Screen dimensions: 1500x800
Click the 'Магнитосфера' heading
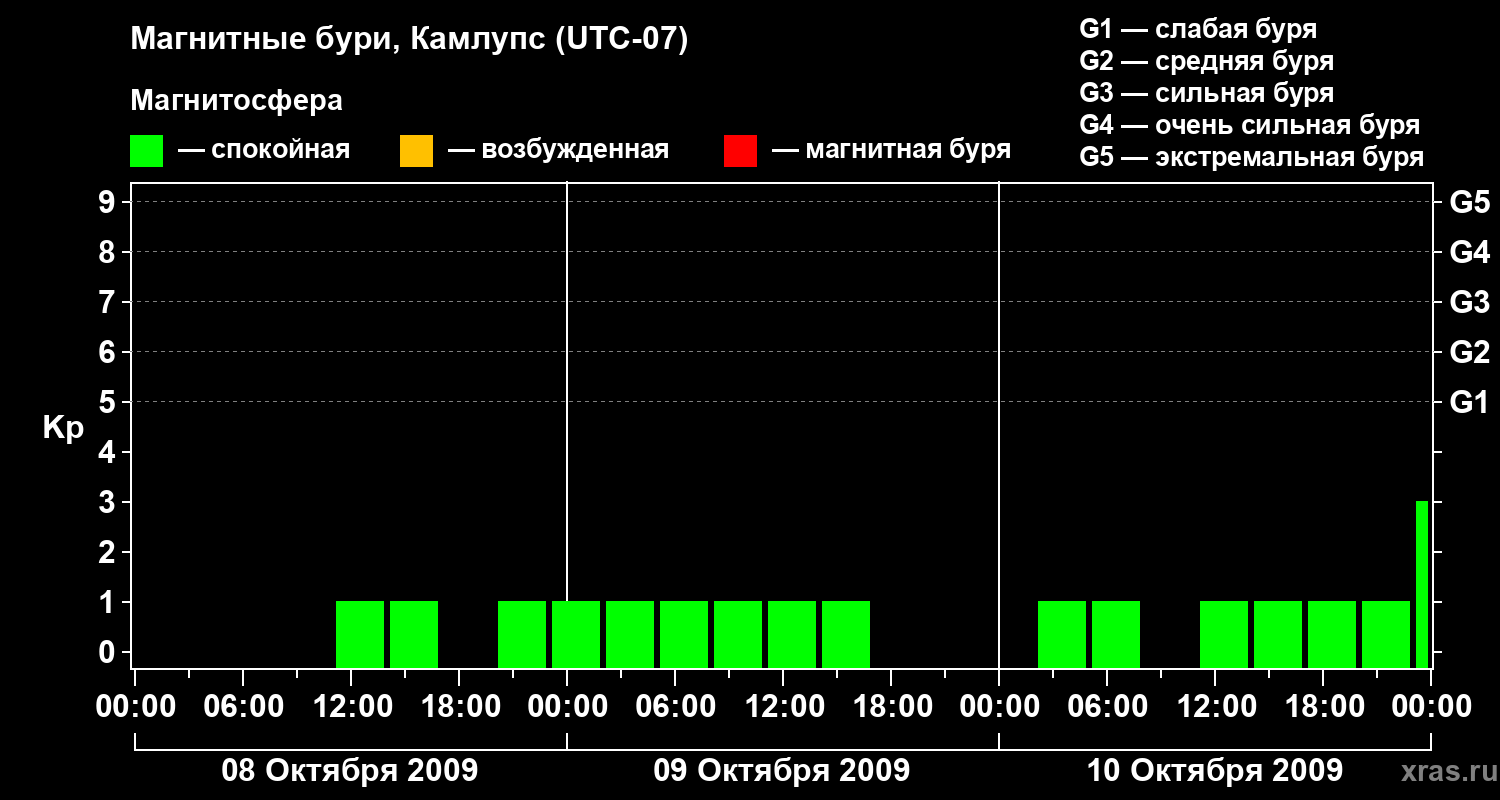pyautogui.click(x=236, y=101)
